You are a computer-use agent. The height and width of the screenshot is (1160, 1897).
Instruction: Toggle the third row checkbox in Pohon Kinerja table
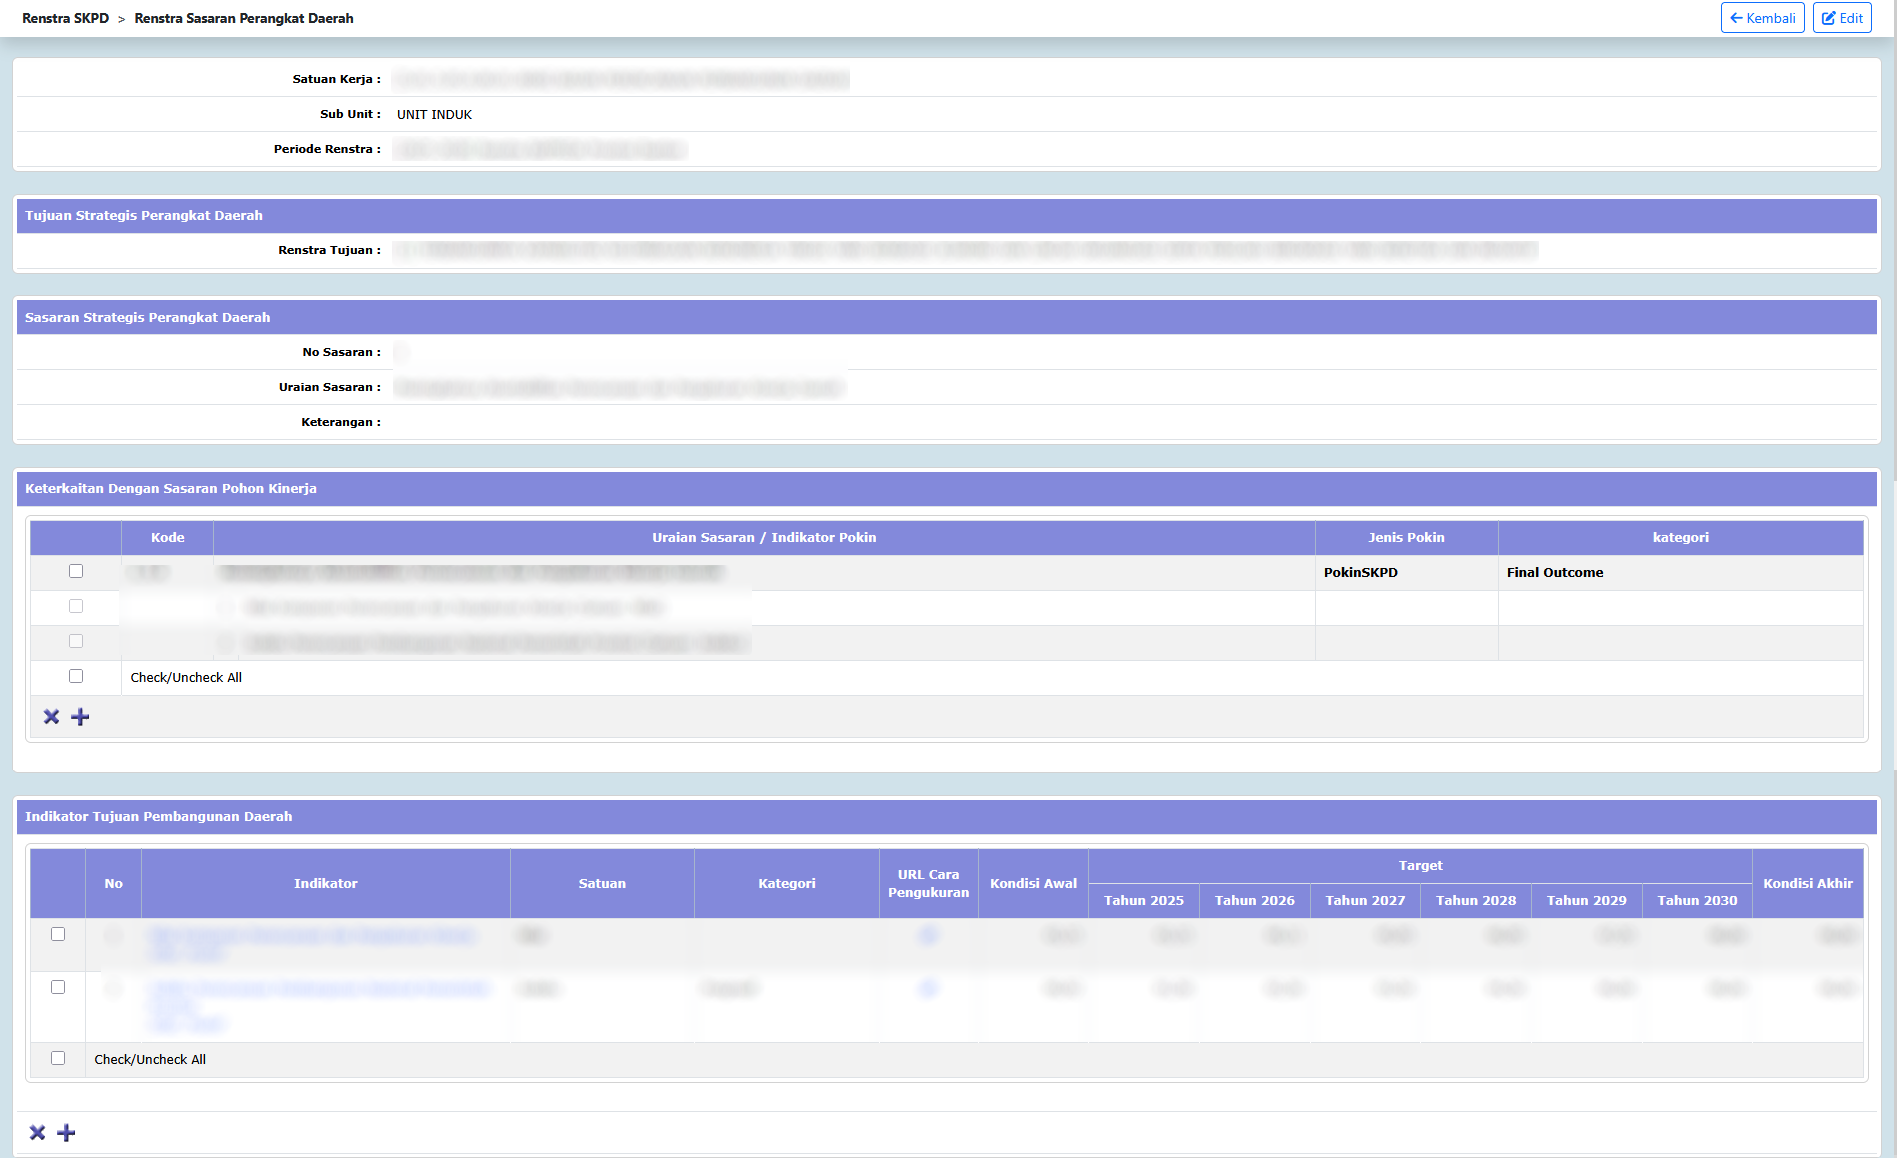pyautogui.click(x=76, y=642)
